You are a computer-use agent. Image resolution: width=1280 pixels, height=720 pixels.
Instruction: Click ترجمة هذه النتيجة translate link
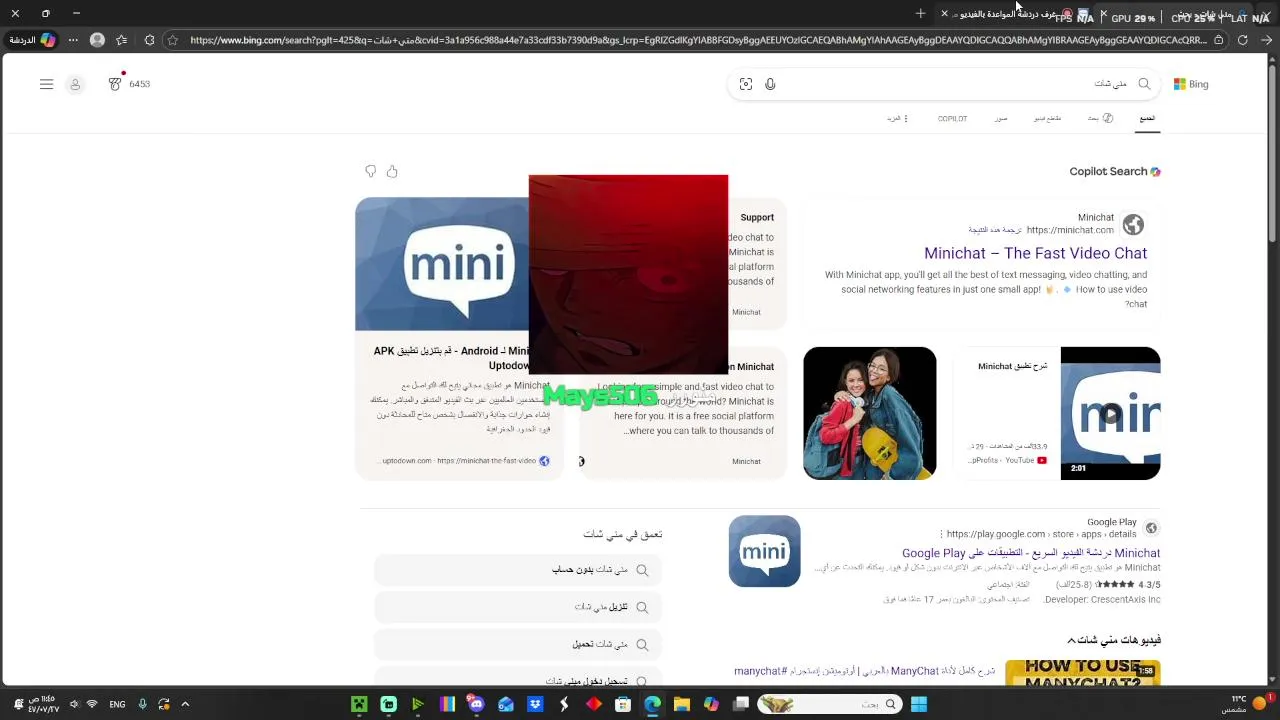point(995,230)
